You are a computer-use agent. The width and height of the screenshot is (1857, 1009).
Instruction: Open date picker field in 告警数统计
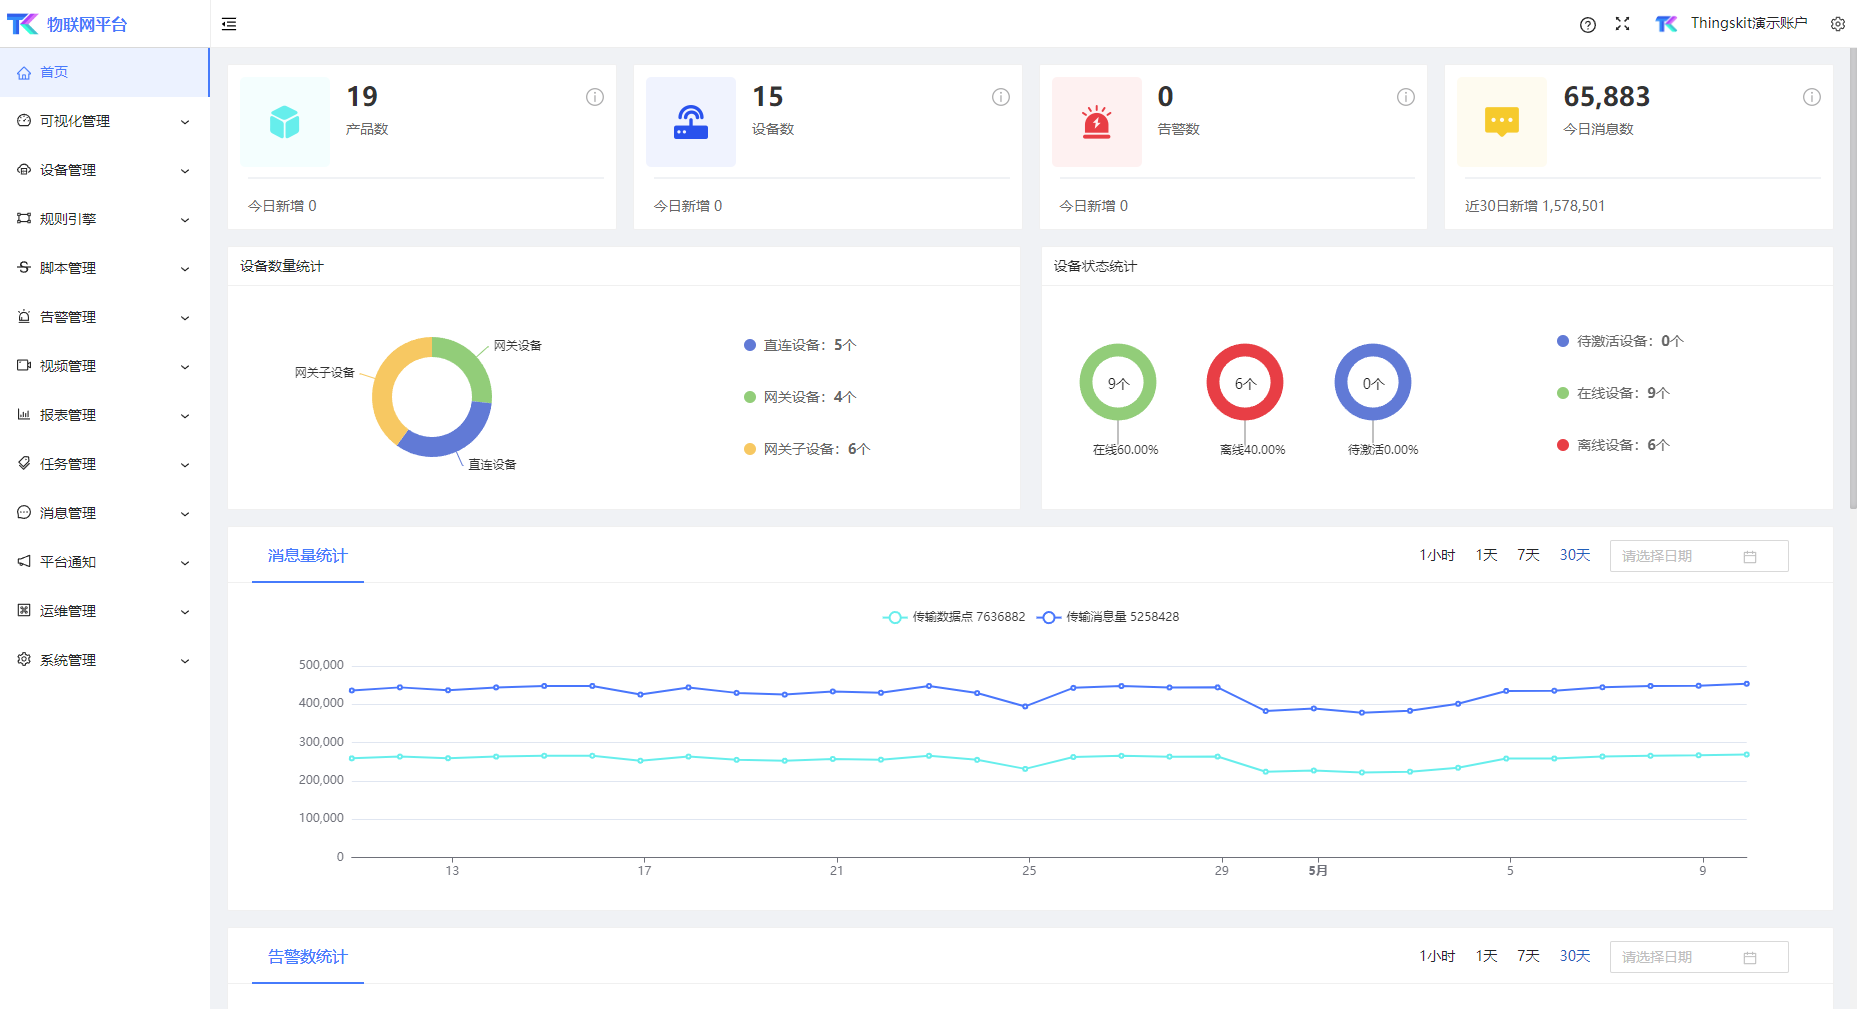tap(1699, 957)
